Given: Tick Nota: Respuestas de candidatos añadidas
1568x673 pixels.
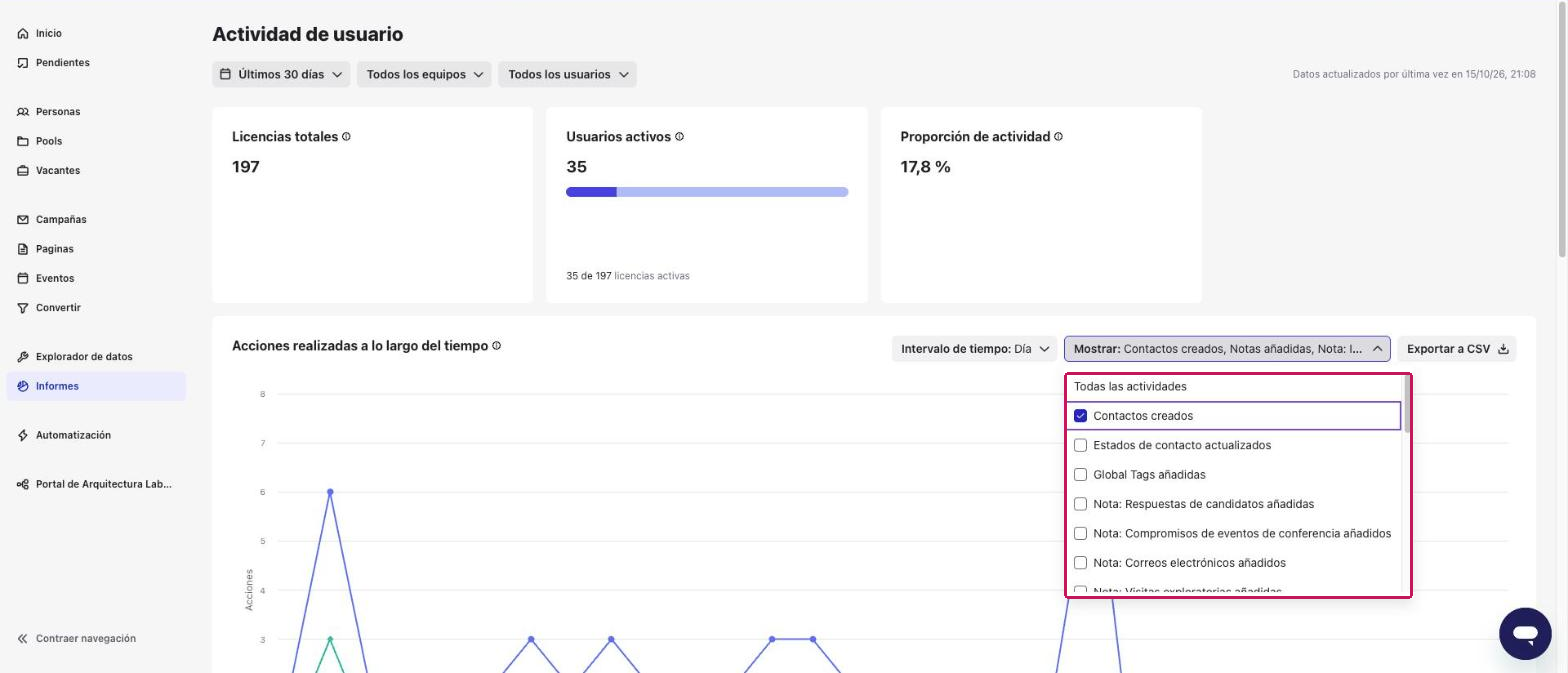Looking at the screenshot, I should 1080,504.
